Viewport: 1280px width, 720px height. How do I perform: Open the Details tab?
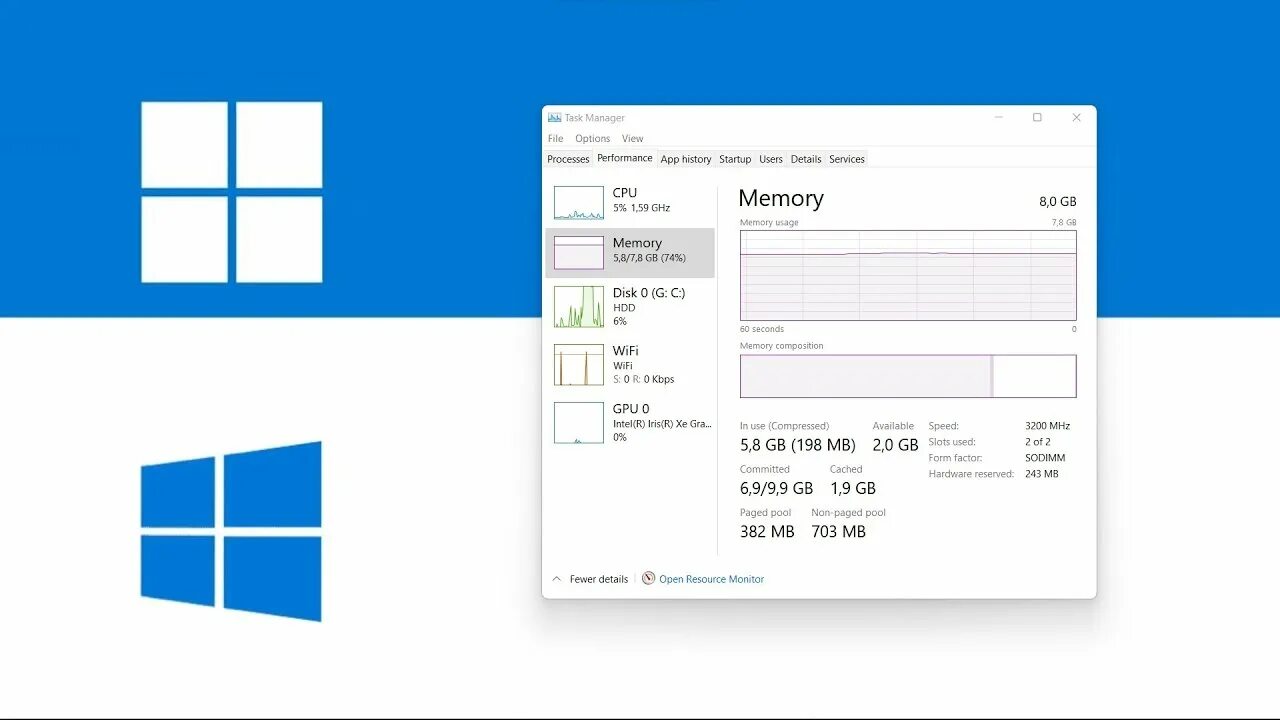[x=806, y=159]
